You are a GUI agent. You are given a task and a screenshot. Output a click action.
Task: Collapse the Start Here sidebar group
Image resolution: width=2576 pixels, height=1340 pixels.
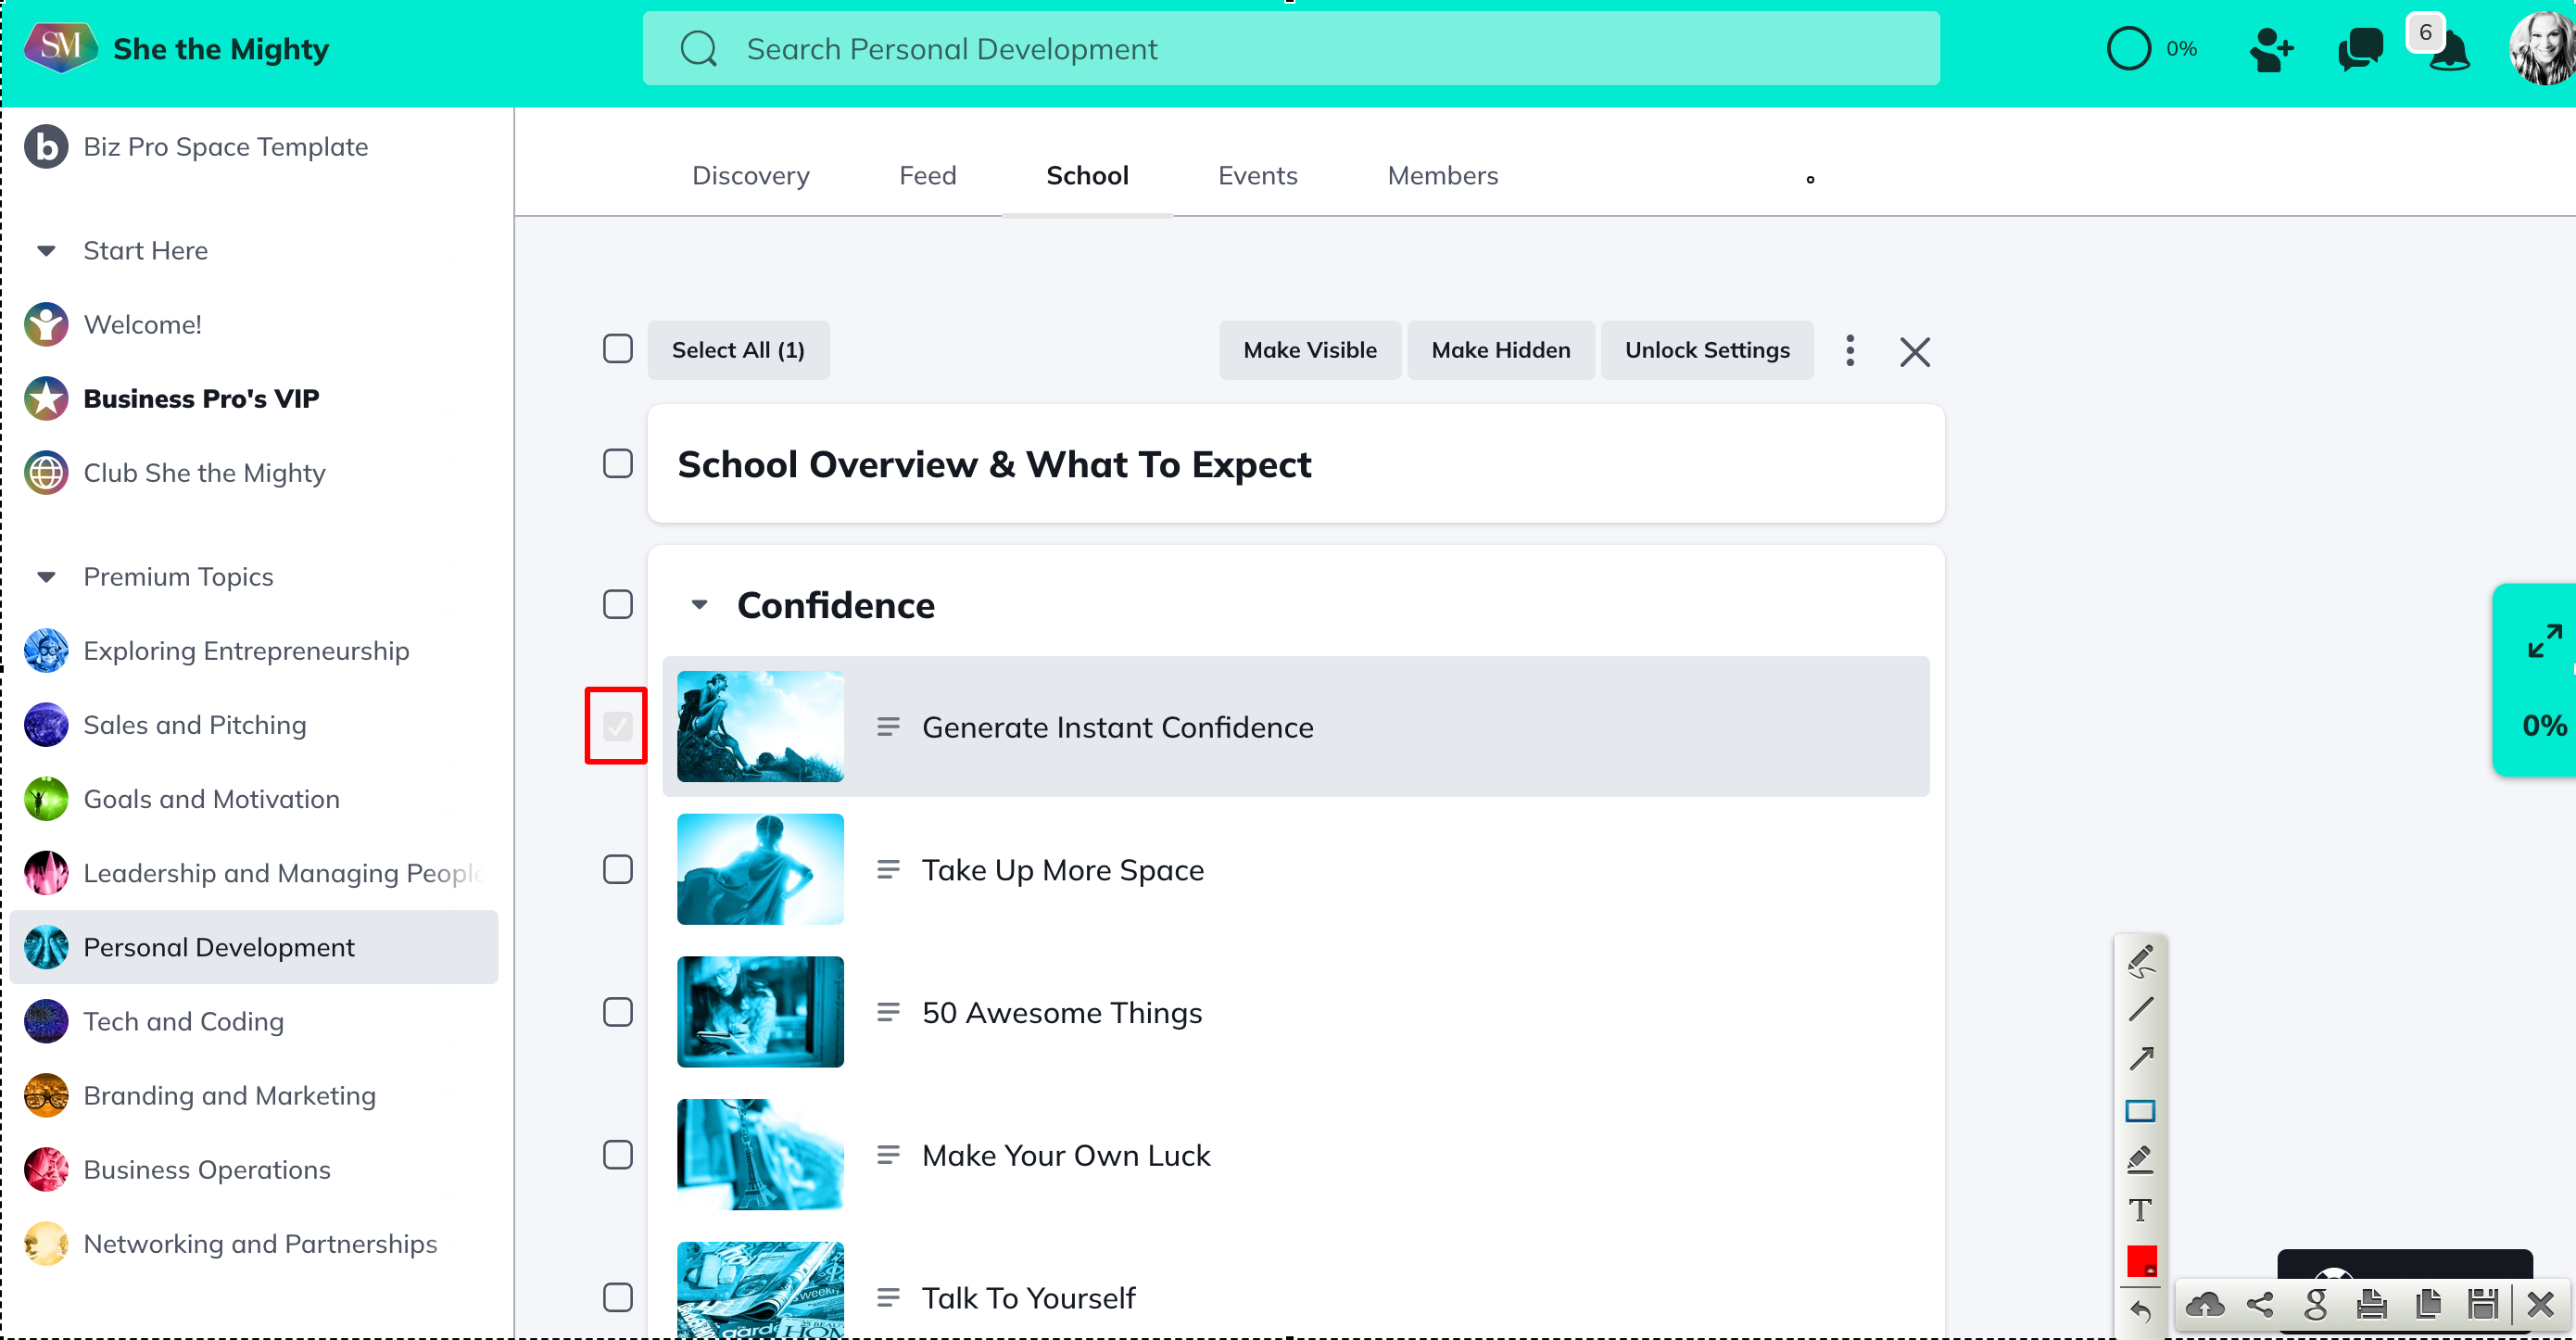click(46, 250)
